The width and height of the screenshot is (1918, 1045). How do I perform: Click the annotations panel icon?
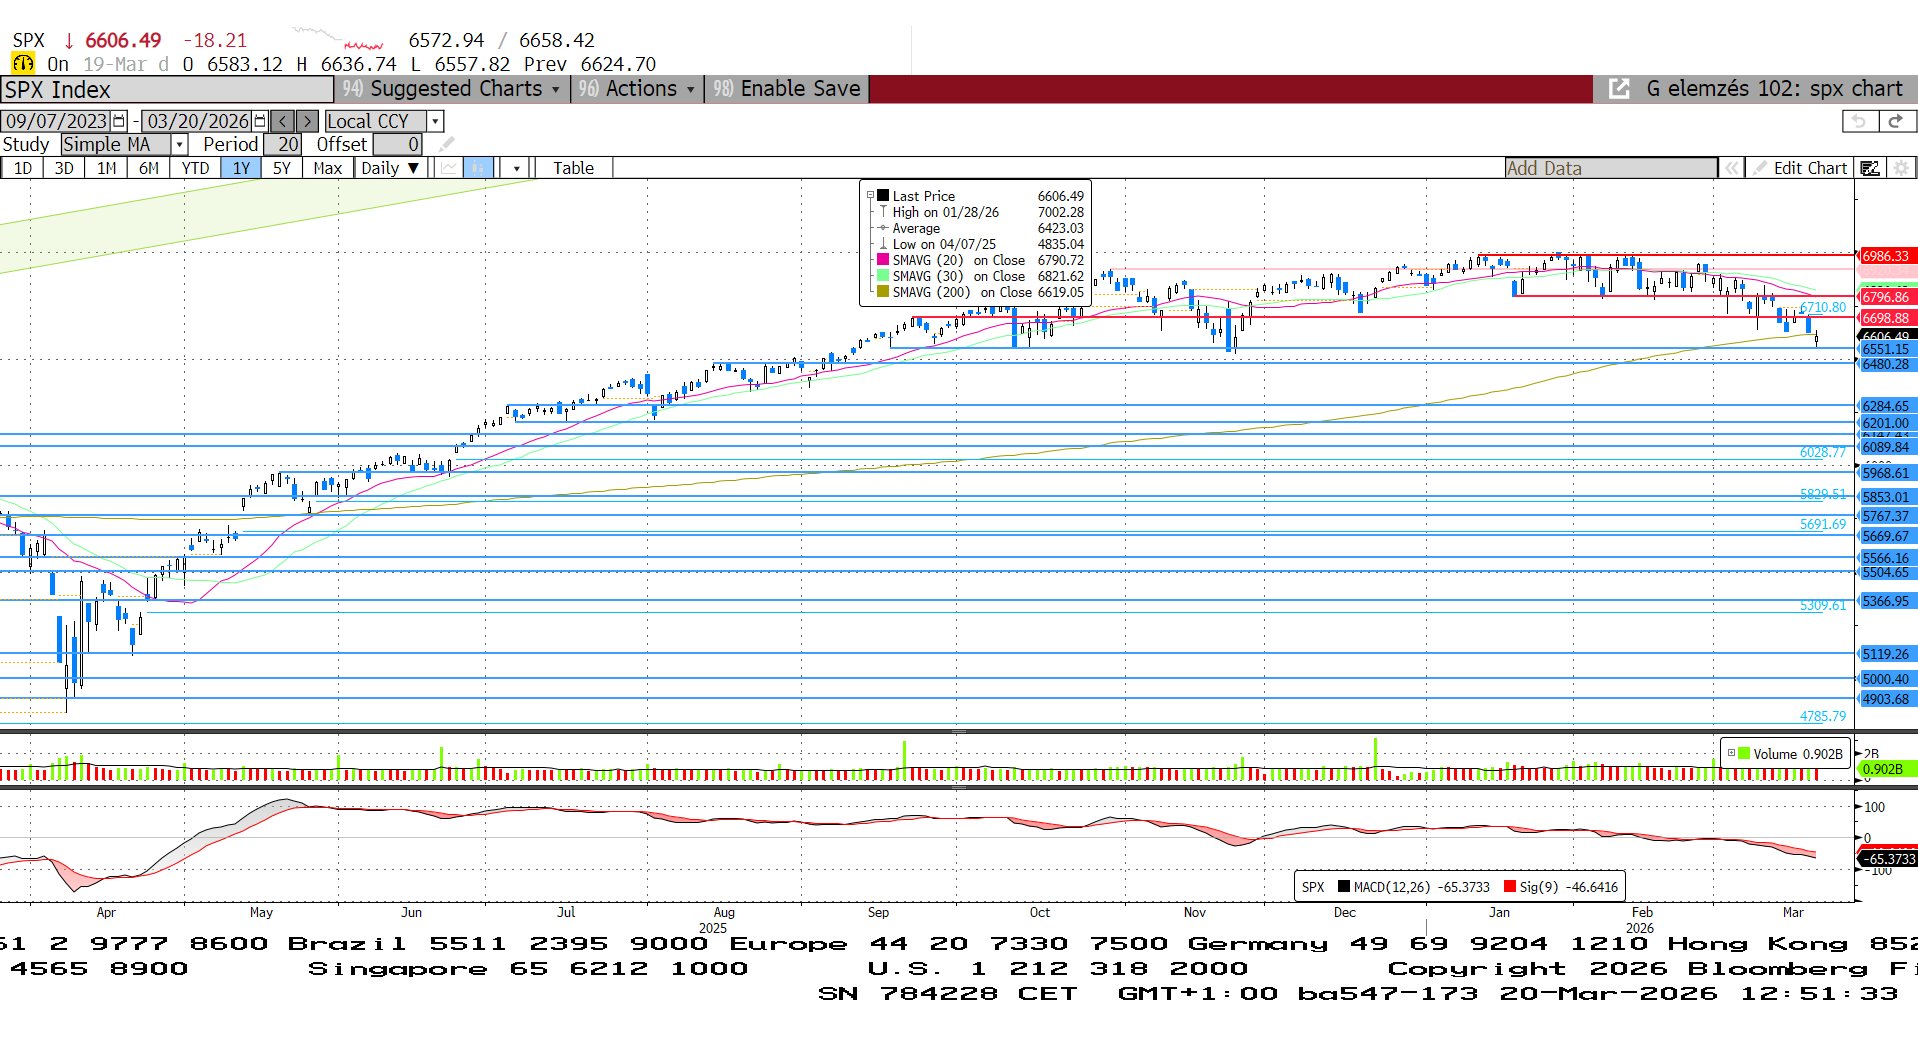coord(1869,168)
